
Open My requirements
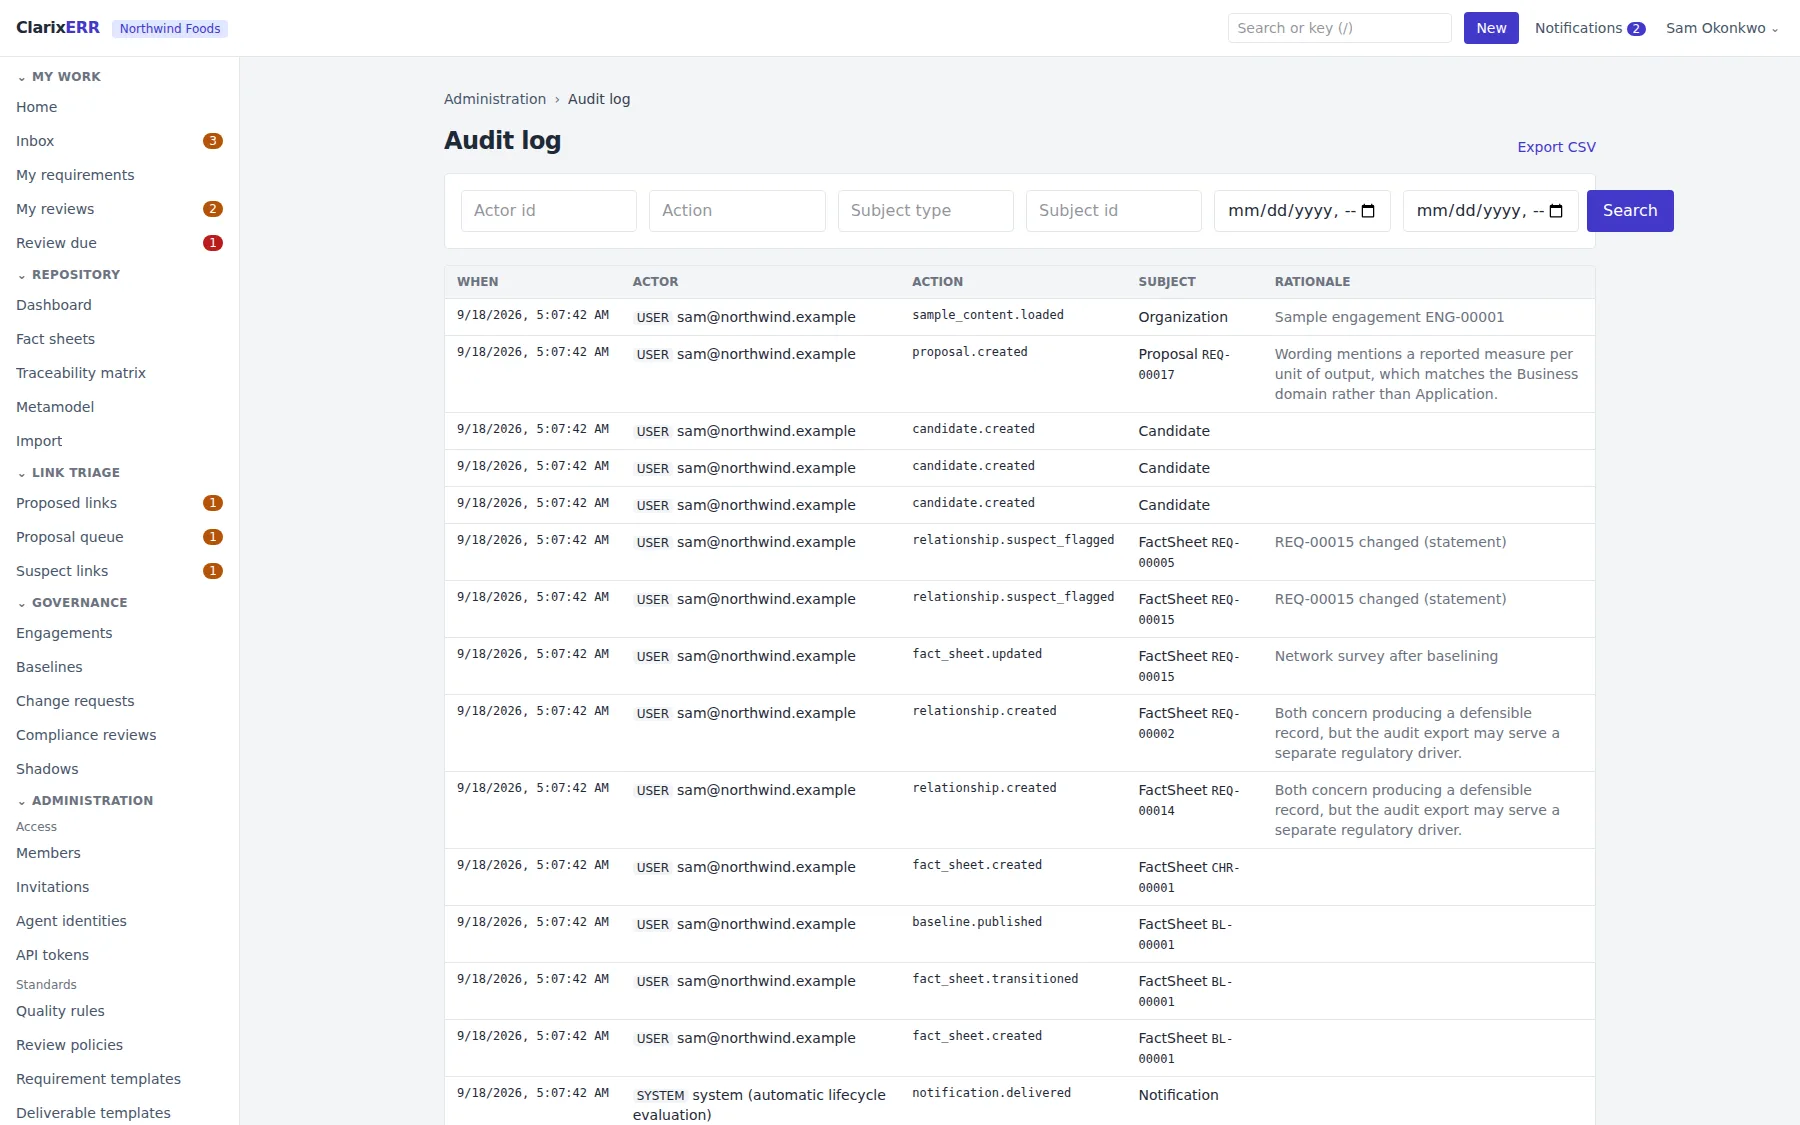[x=119, y=175]
